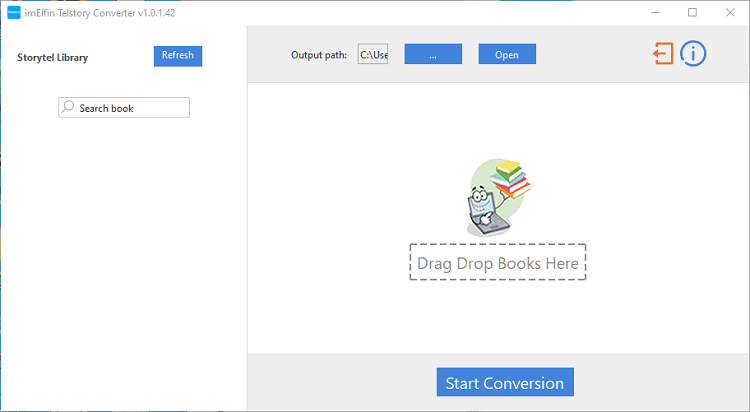Image resolution: width=750 pixels, height=412 pixels.
Task: Click the empty library list below search
Action: coord(123,260)
